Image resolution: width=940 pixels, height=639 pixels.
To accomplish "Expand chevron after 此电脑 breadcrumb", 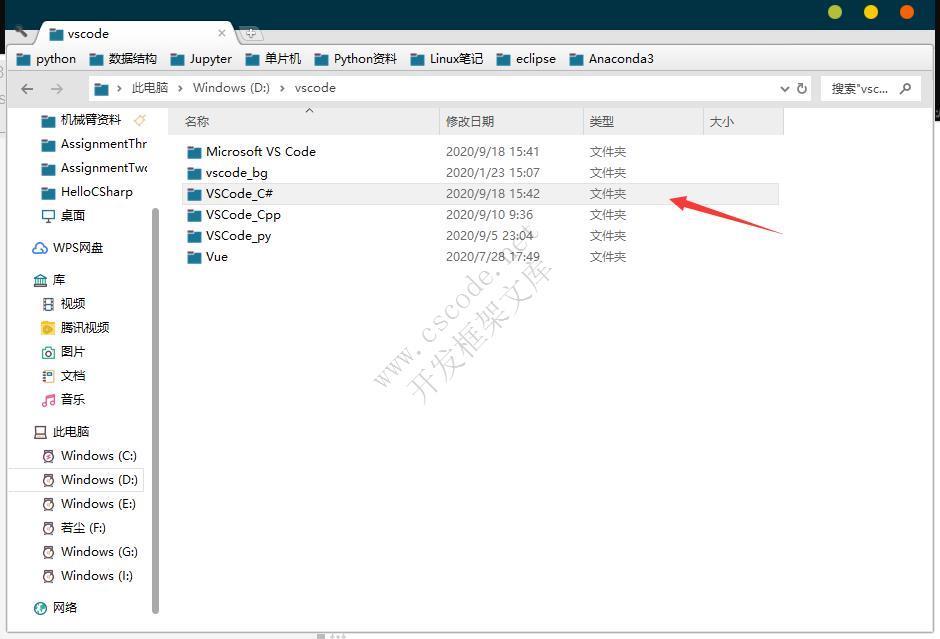I will (x=180, y=89).
